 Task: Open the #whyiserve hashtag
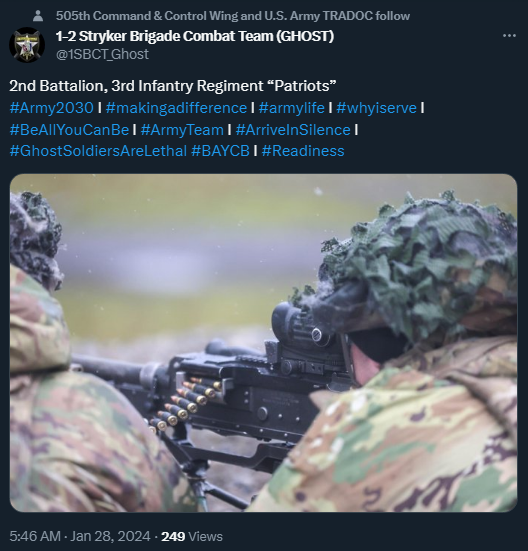point(376,108)
